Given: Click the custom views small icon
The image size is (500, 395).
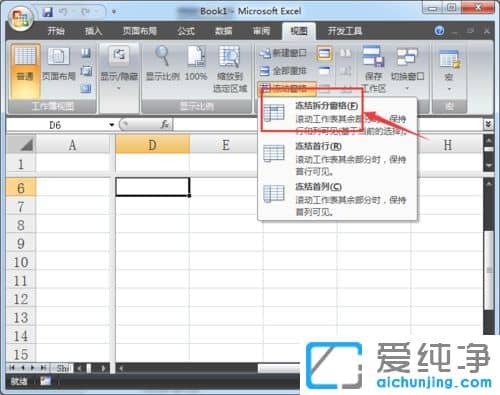Looking at the screenshot, I should pos(86,71).
